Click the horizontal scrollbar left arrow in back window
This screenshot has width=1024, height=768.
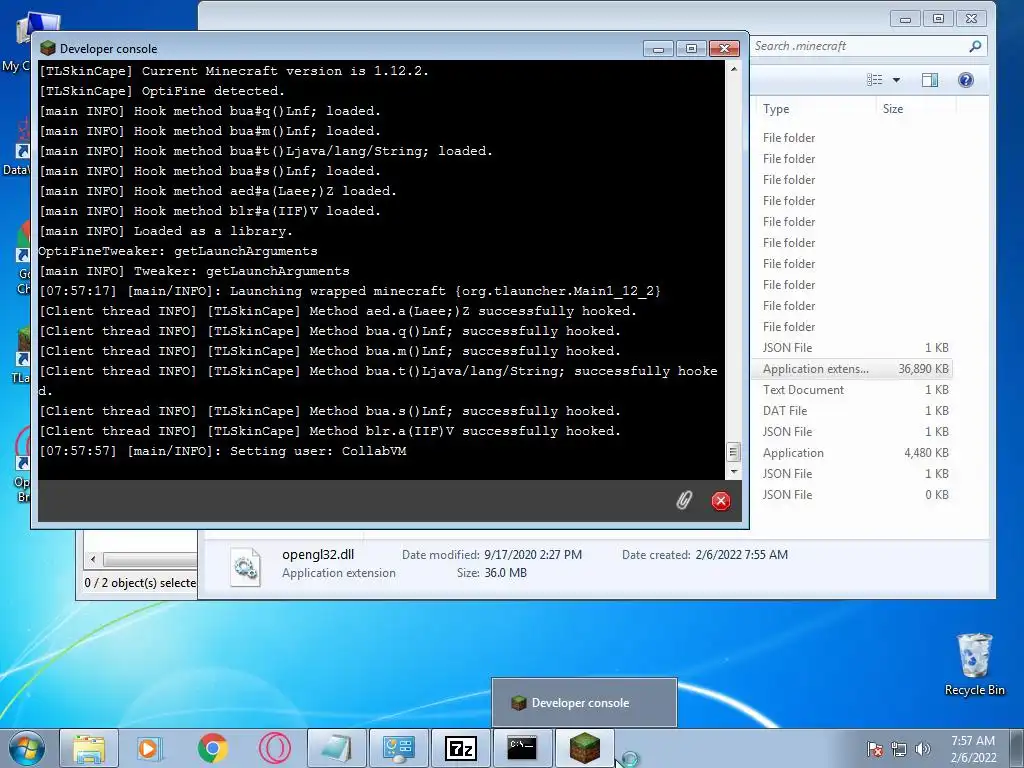click(x=93, y=559)
